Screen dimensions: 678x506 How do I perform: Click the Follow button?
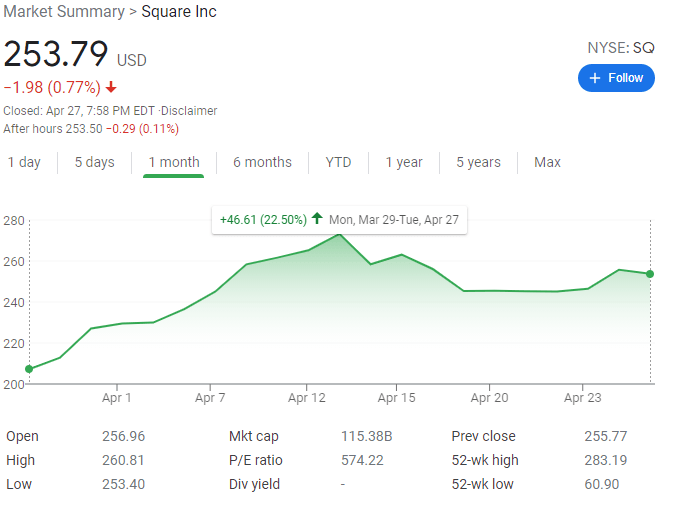point(616,78)
